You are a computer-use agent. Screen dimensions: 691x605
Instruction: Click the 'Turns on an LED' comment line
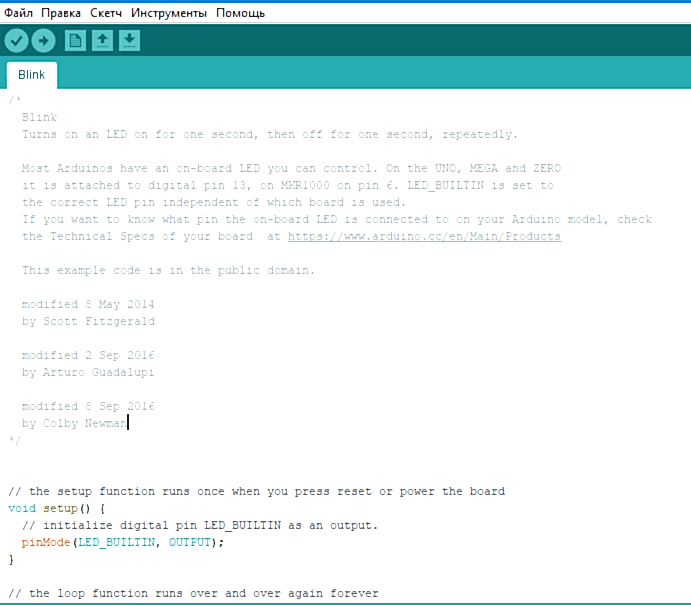pyautogui.click(x=270, y=134)
